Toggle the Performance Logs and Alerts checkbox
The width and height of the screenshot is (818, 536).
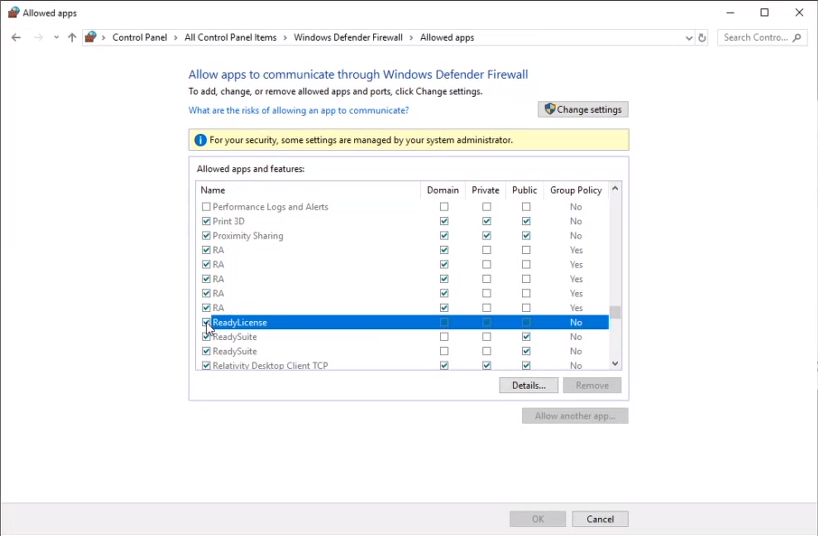(x=206, y=207)
